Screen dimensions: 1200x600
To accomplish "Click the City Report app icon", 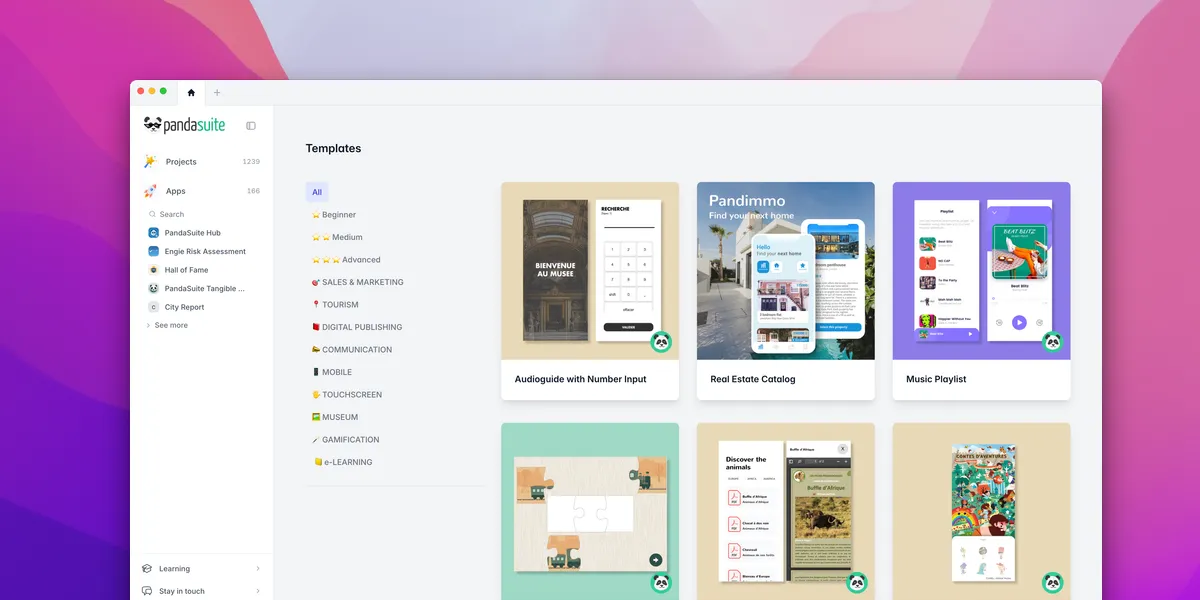I will coord(154,307).
